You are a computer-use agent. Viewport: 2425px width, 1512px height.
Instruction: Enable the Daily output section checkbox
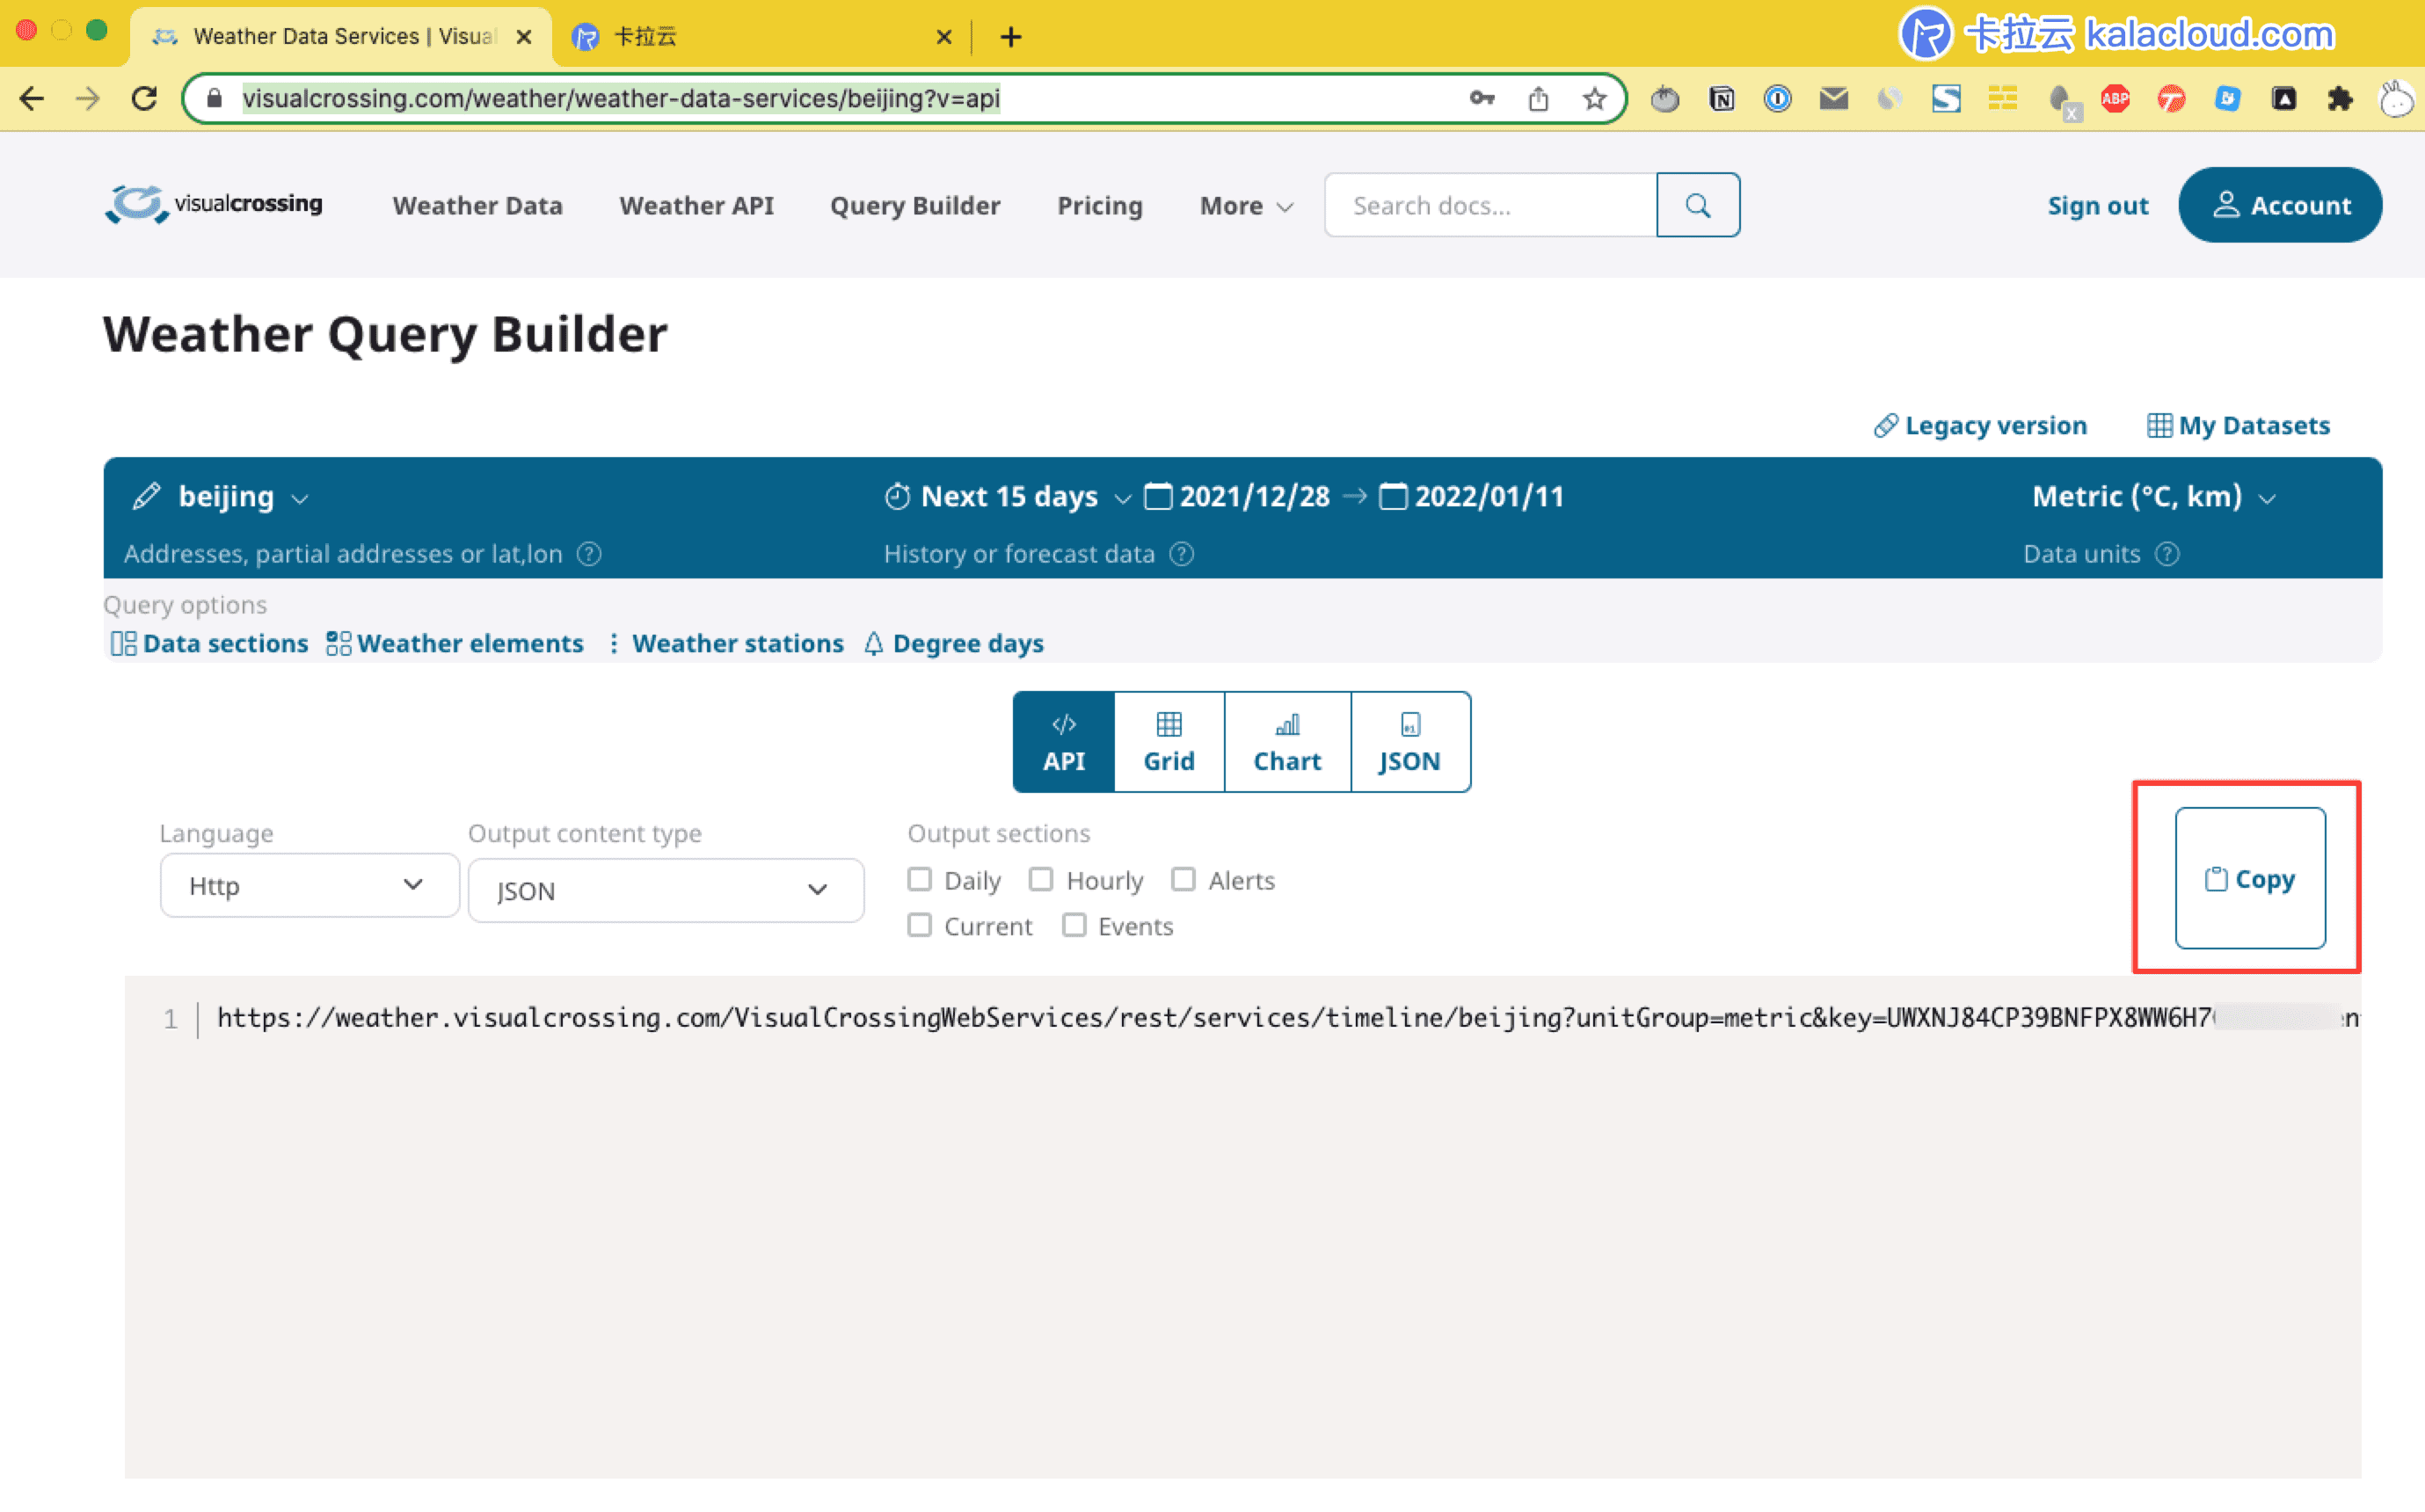919,879
